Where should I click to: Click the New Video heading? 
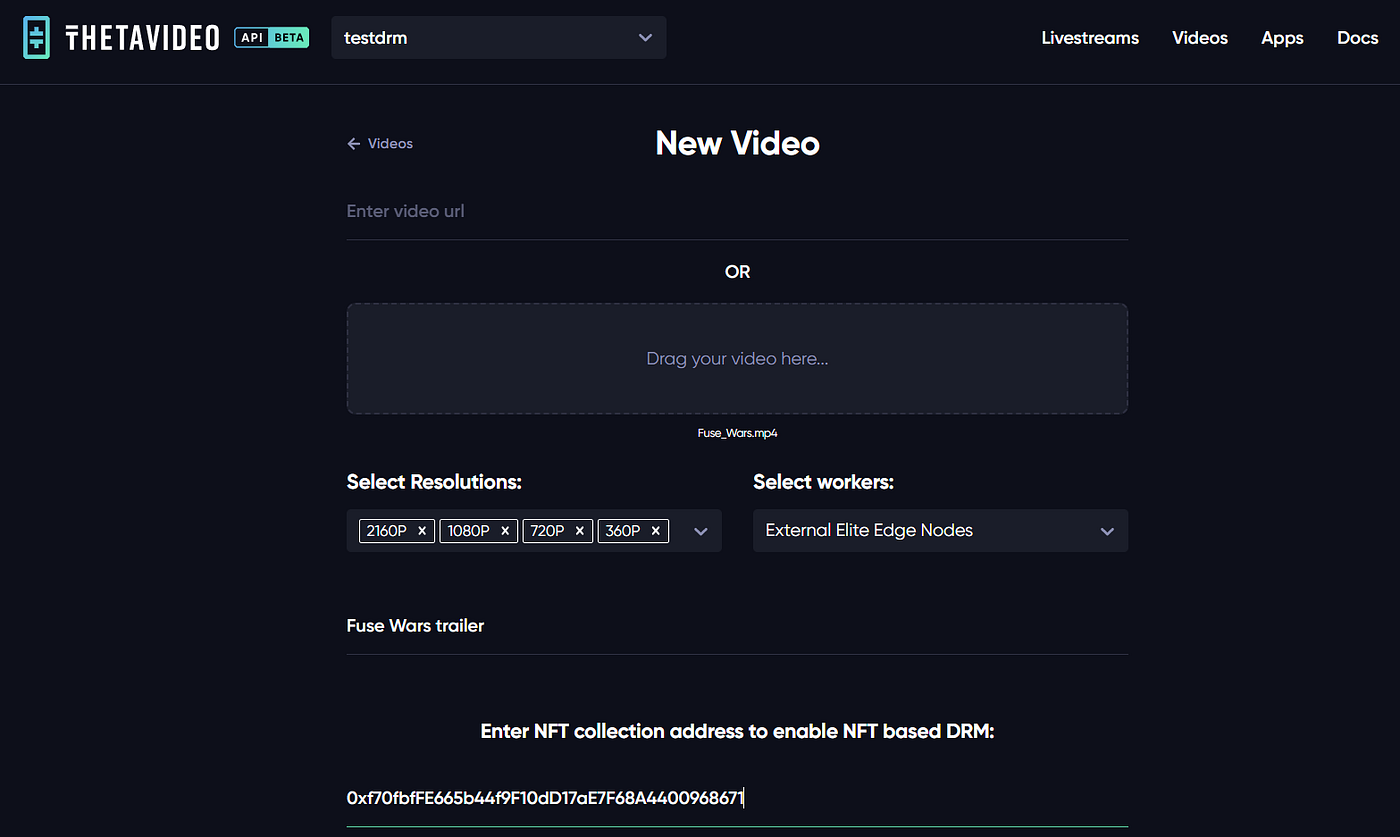click(x=738, y=144)
